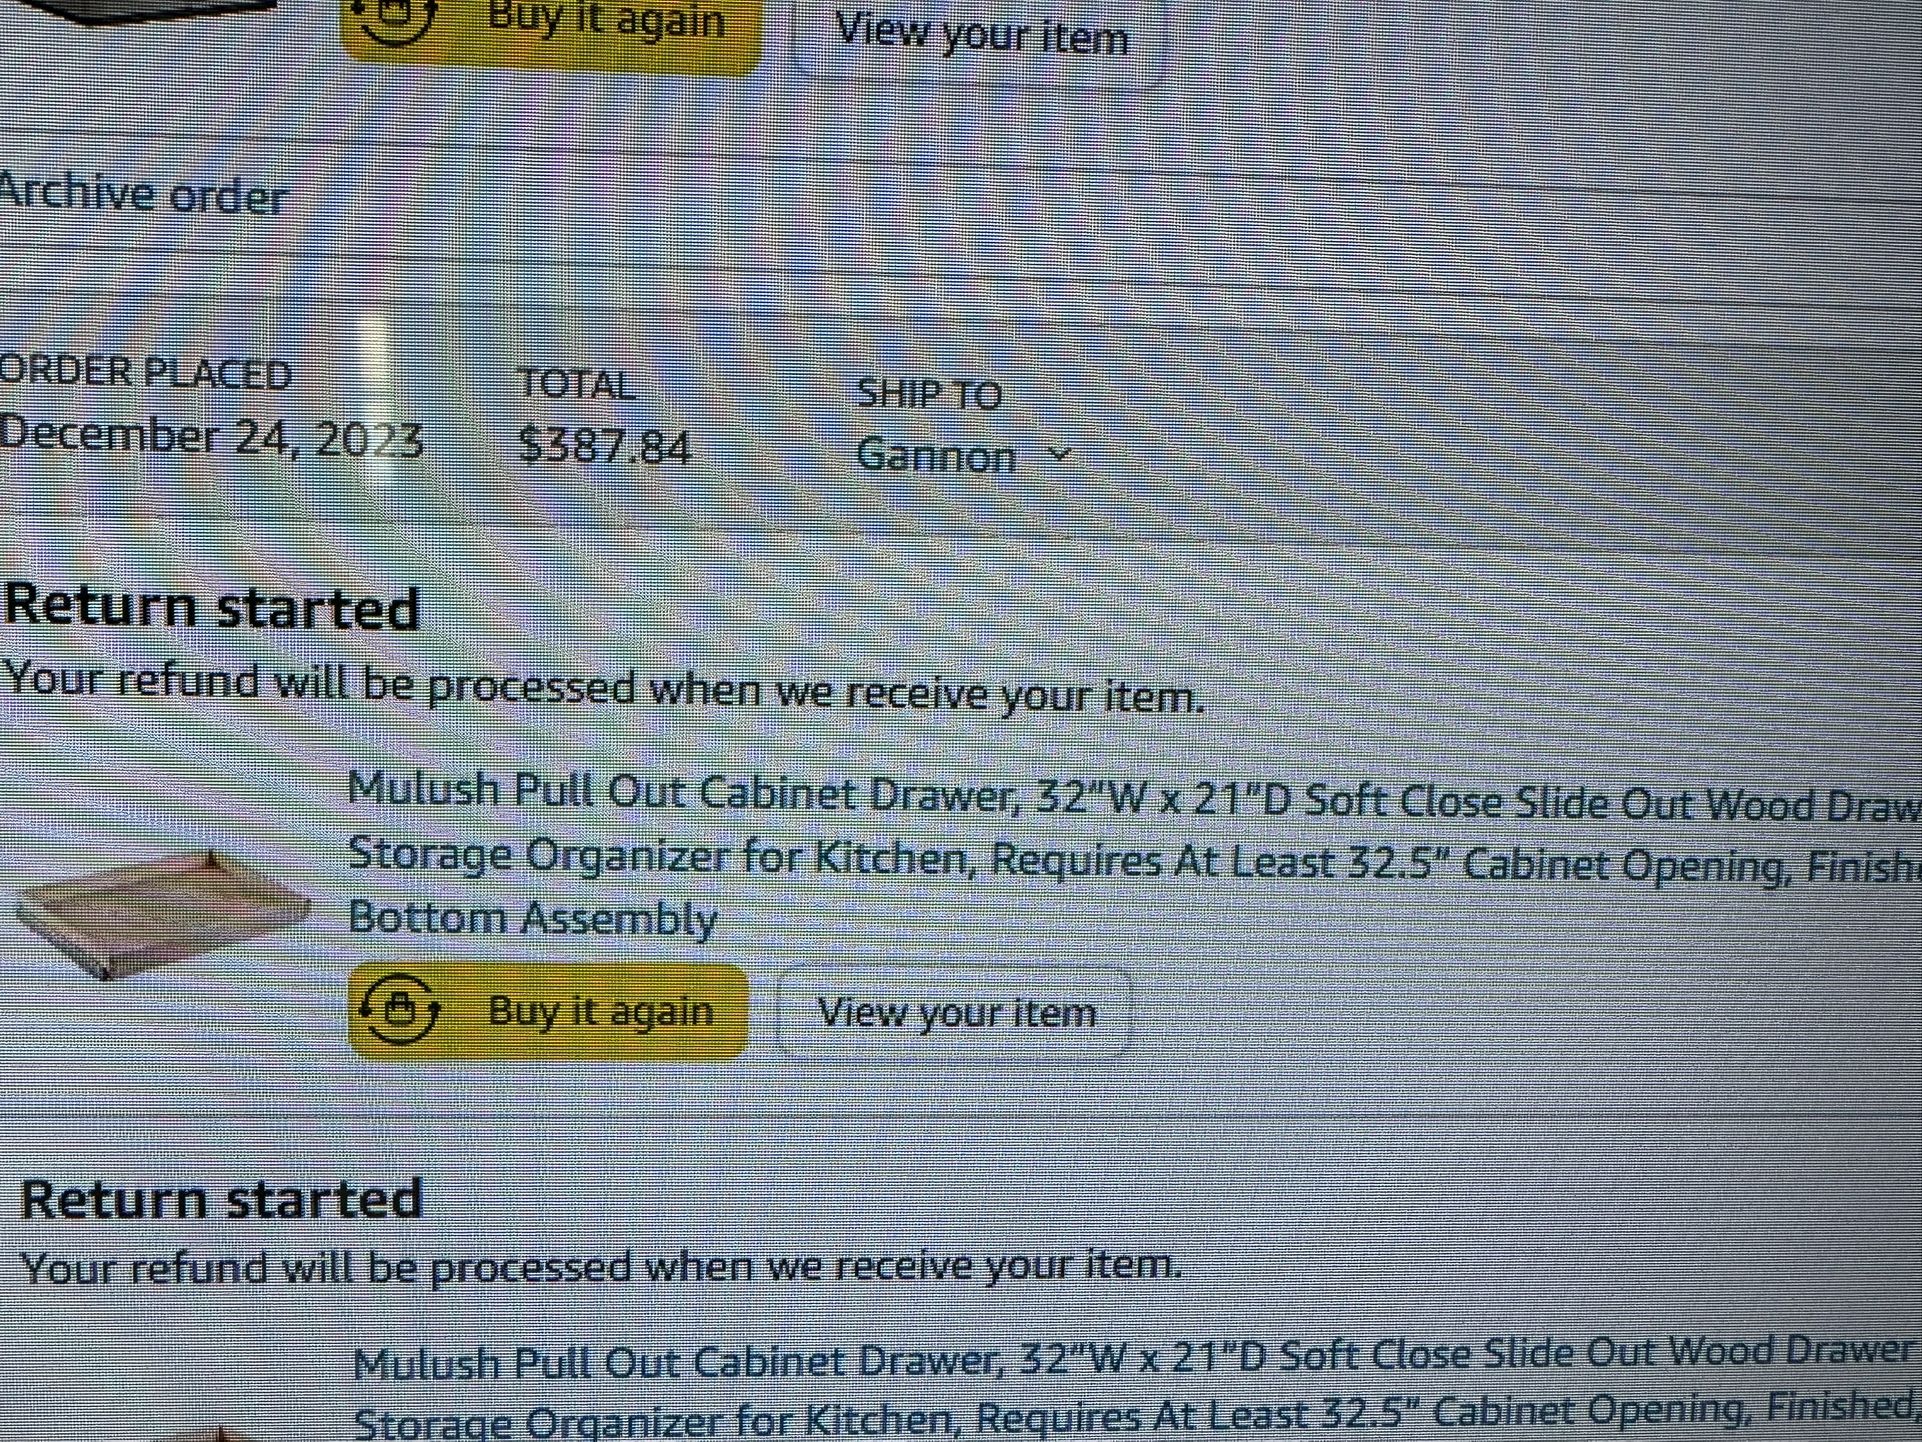Open the first Mulush Pull Out Cabinet Drawer title
Screen dimensions: 1922x1442
1130,798
